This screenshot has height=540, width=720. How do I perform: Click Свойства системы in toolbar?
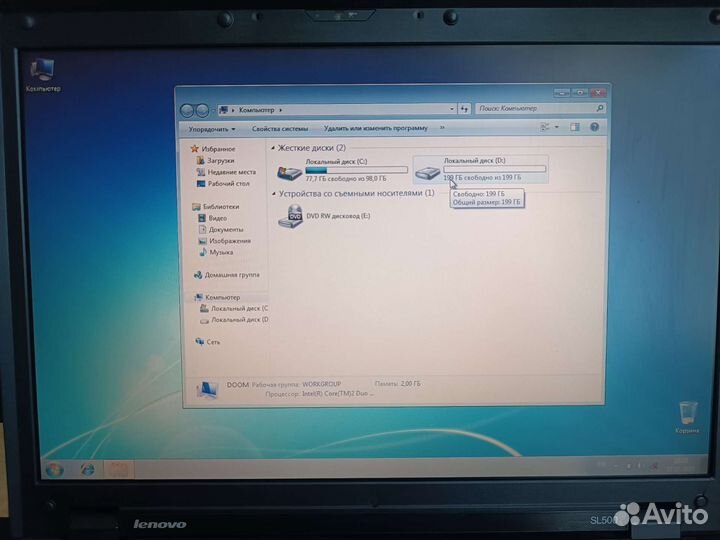click(280, 129)
